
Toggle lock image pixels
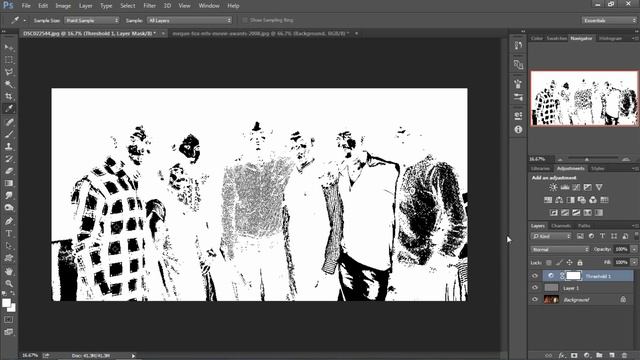559,262
